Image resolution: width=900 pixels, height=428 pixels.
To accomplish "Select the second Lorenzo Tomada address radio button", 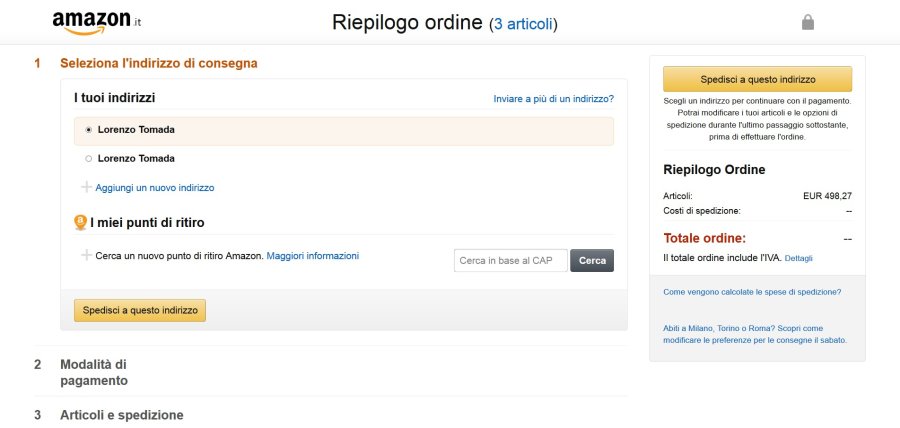I will click(x=88, y=158).
